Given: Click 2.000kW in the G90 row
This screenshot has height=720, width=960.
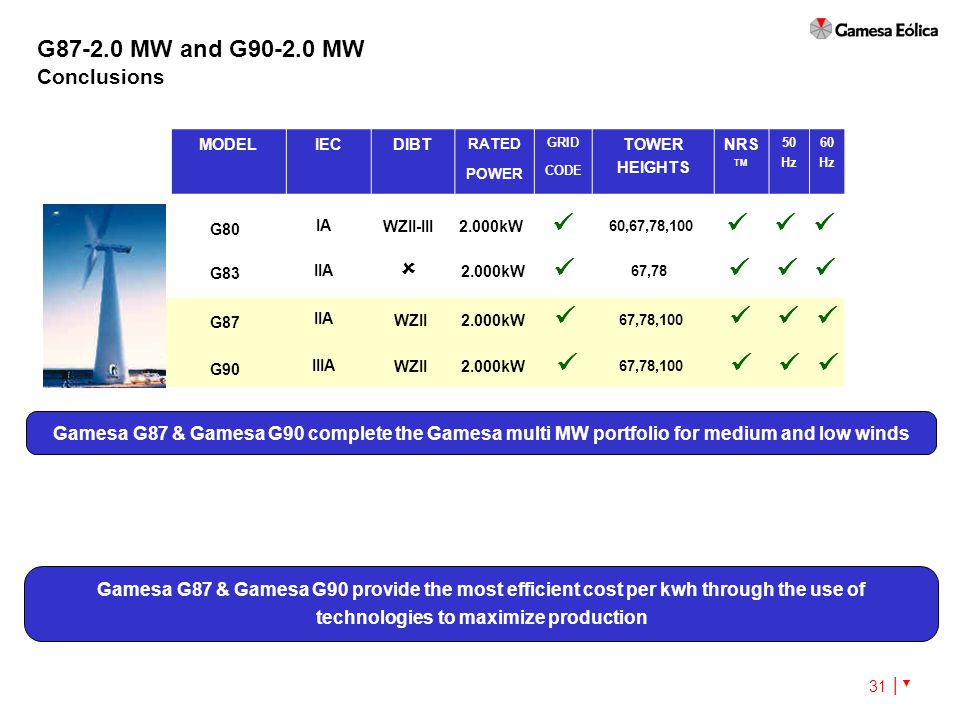Looking at the screenshot, I should (493, 366).
